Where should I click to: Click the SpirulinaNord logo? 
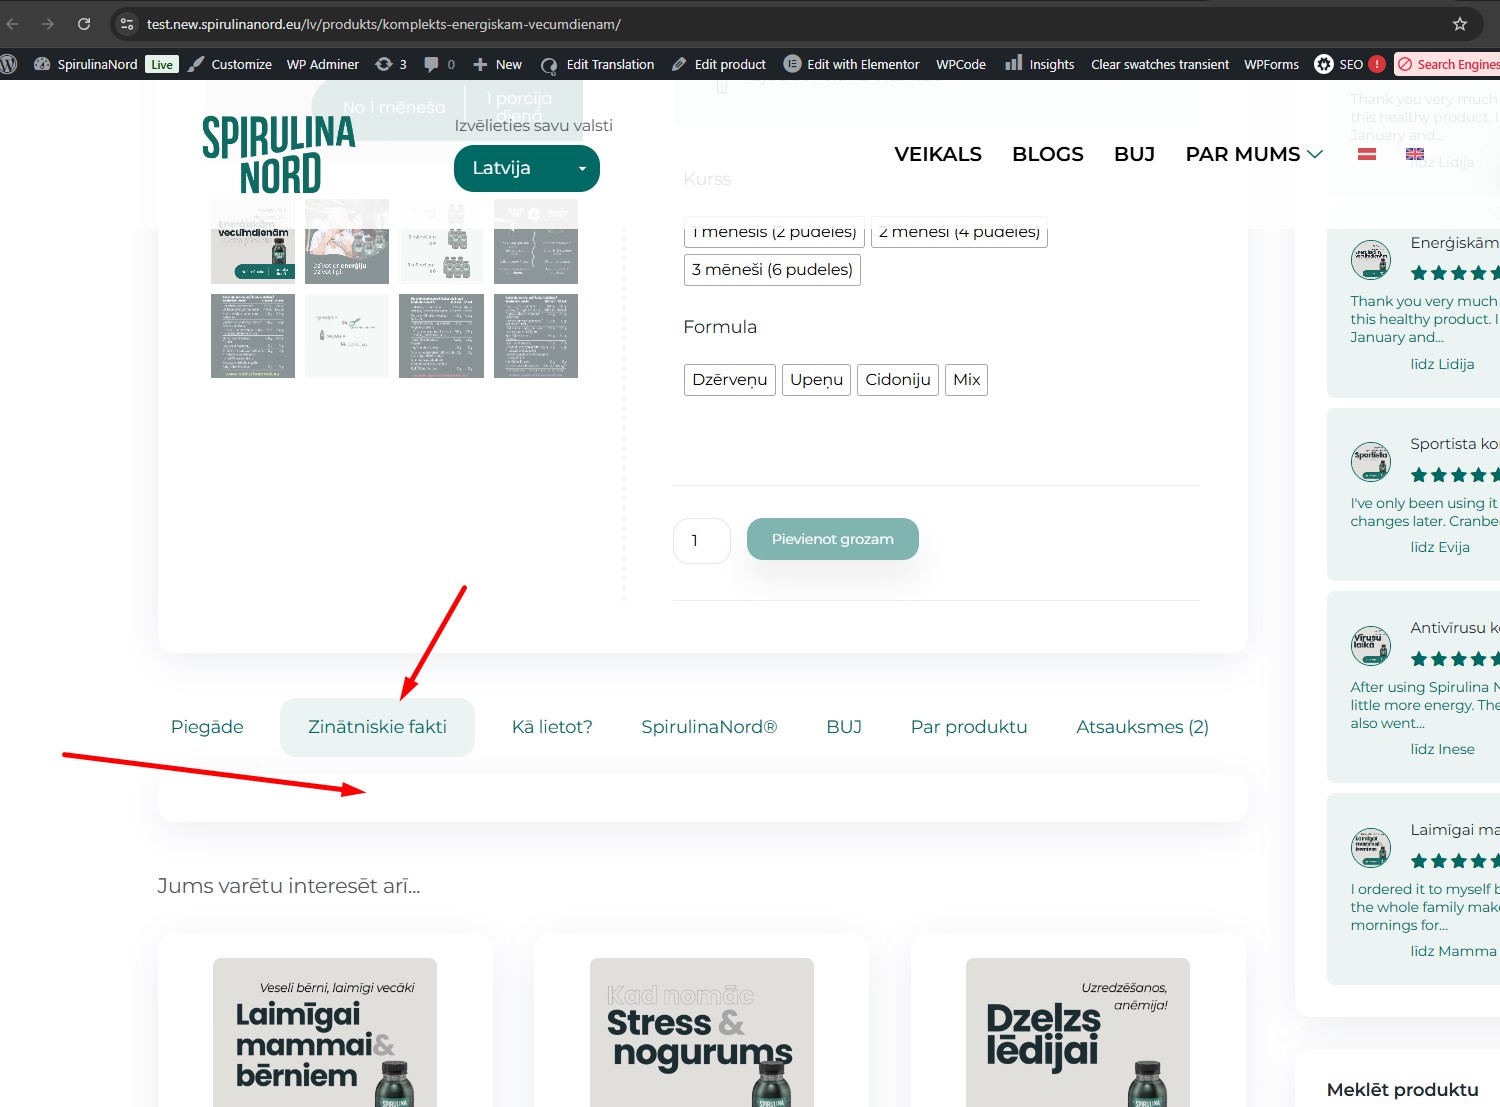click(279, 154)
